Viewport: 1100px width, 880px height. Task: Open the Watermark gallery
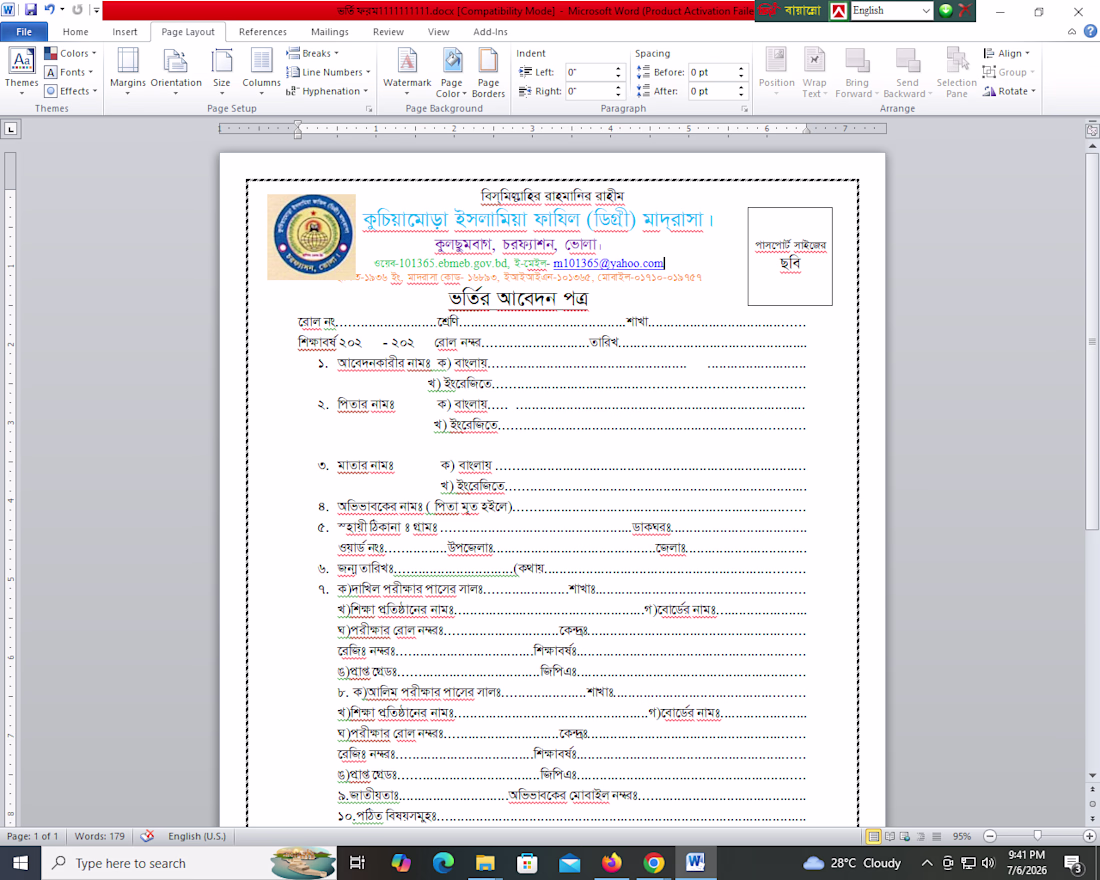(407, 72)
